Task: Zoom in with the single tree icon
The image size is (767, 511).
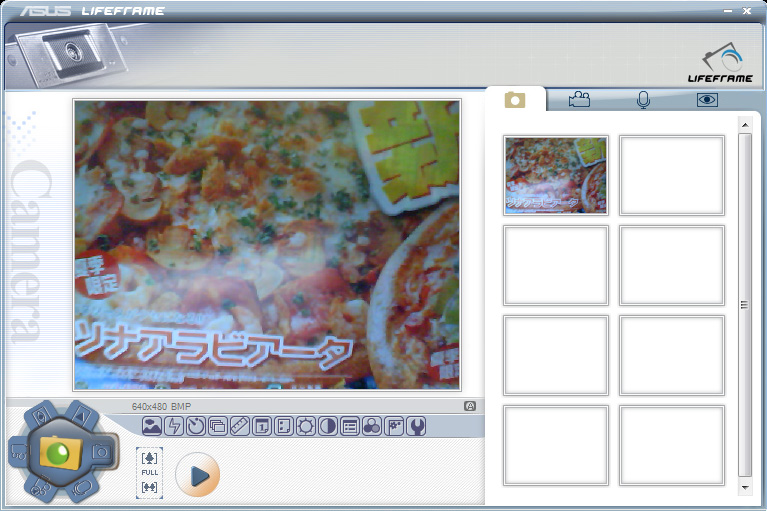Action: pyautogui.click(x=149, y=458)
